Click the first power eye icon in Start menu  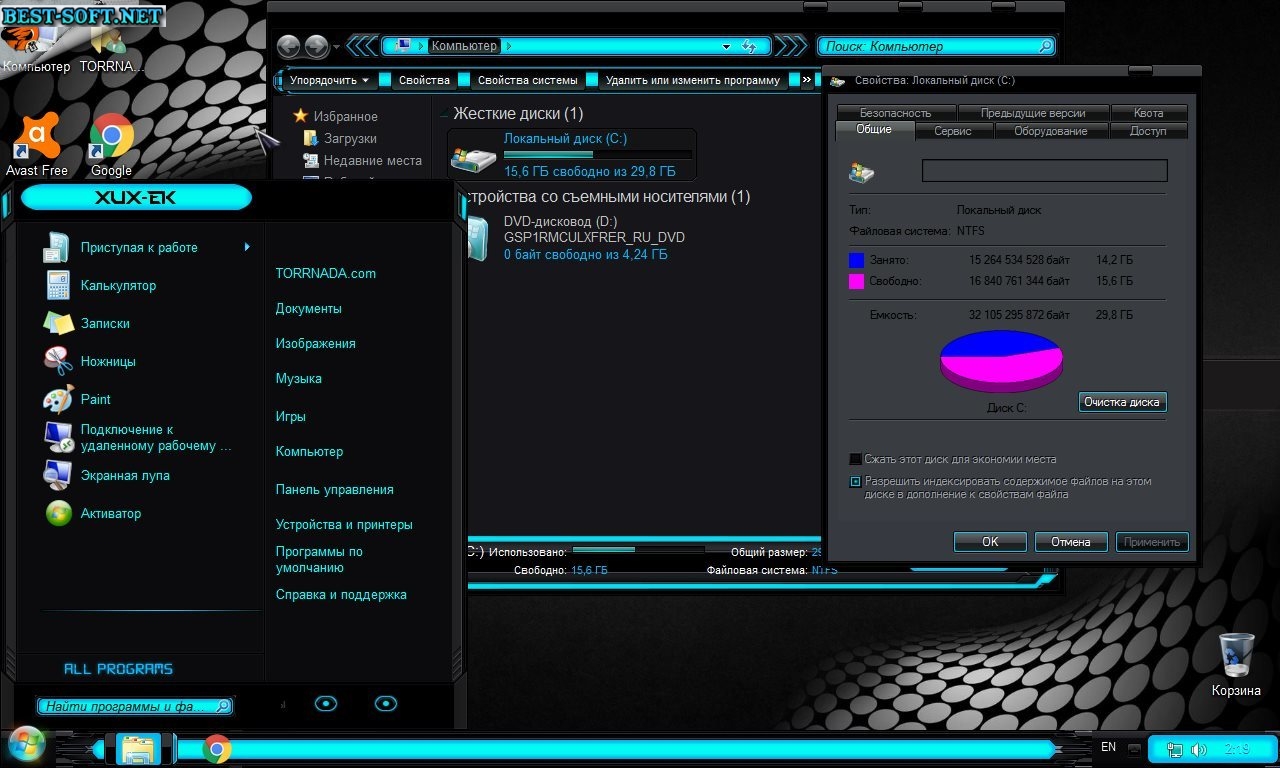point(326,704)
